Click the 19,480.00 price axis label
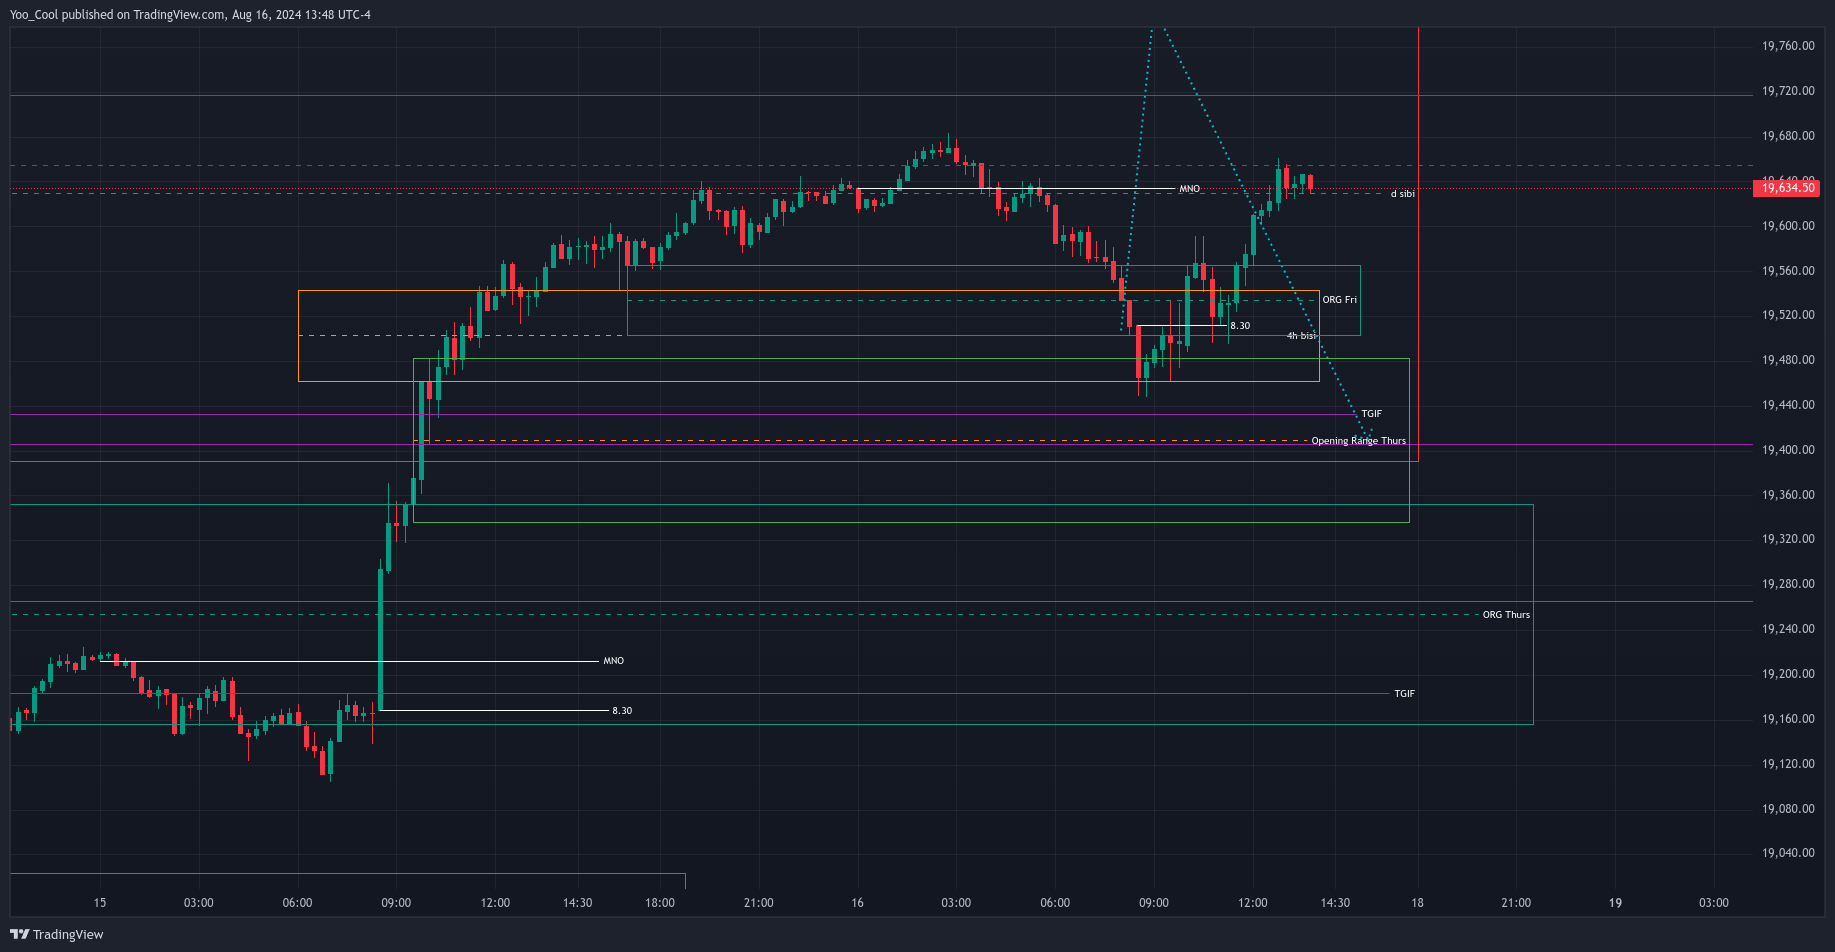The height and width of the screenshot is (952, 1835). pyautogui.click(x=1788, y=360)
